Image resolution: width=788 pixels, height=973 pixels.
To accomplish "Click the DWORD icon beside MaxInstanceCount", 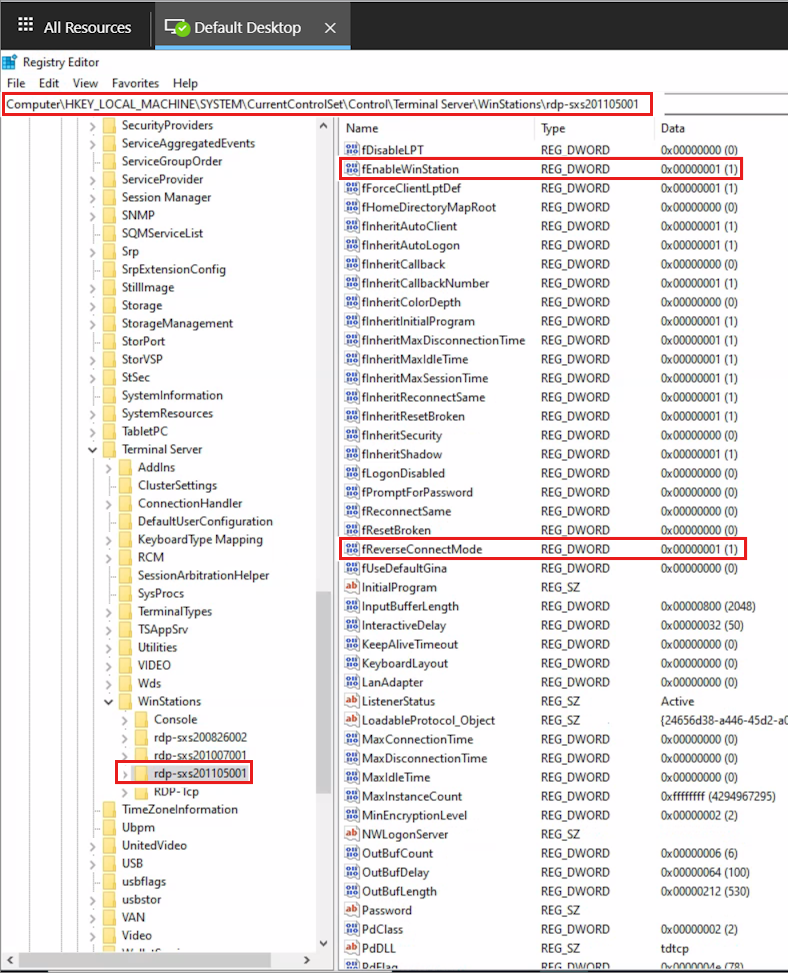I will point(352,796).
